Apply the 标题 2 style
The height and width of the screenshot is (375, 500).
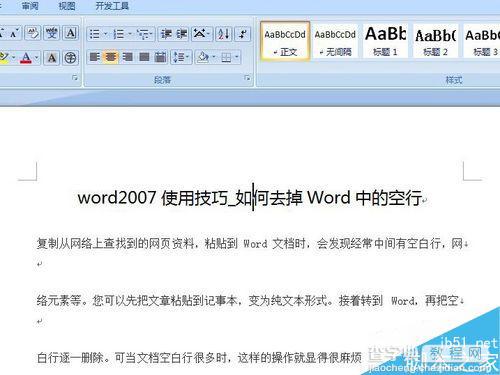coord(435,41)
